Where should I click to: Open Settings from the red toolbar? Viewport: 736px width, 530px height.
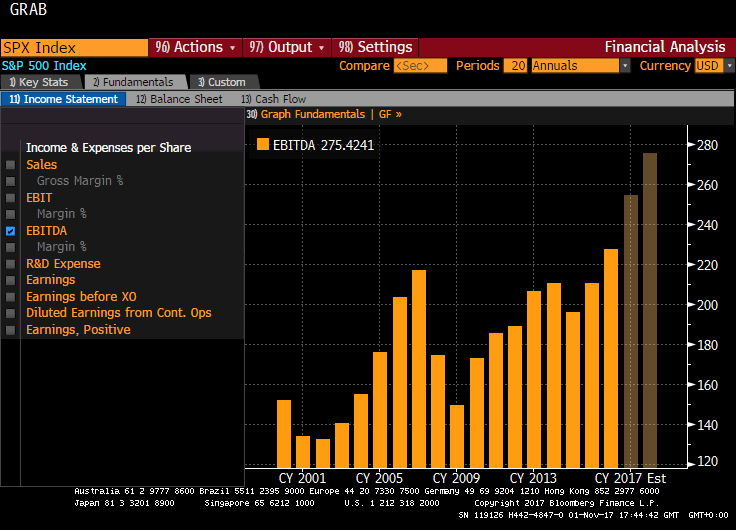tap(374, 47)
